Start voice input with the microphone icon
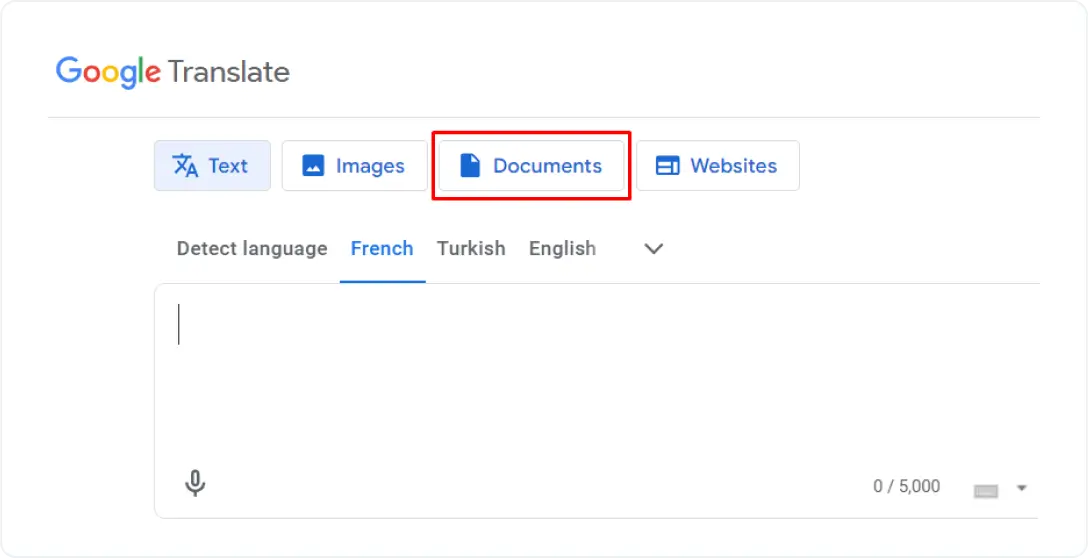Screen dimensions: 1088x558 pyautogui.click(x=196, y=483)
